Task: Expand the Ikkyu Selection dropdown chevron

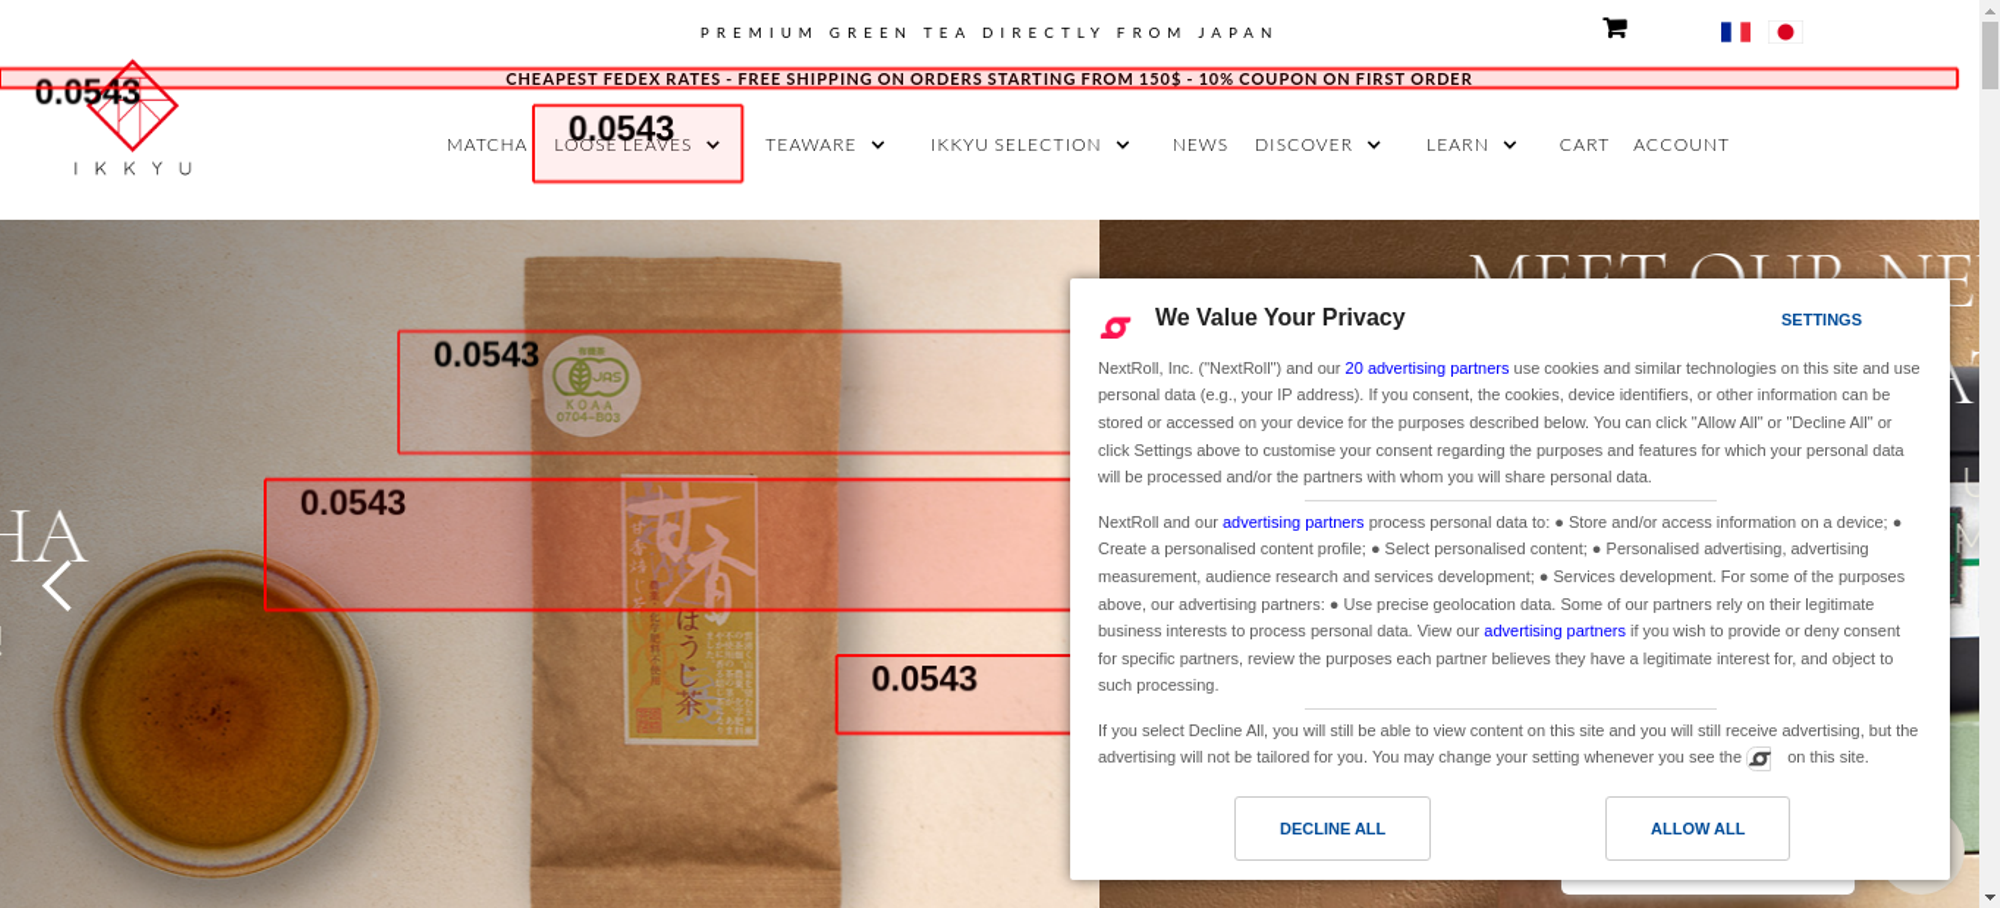Action: (x=1123, y=145)
